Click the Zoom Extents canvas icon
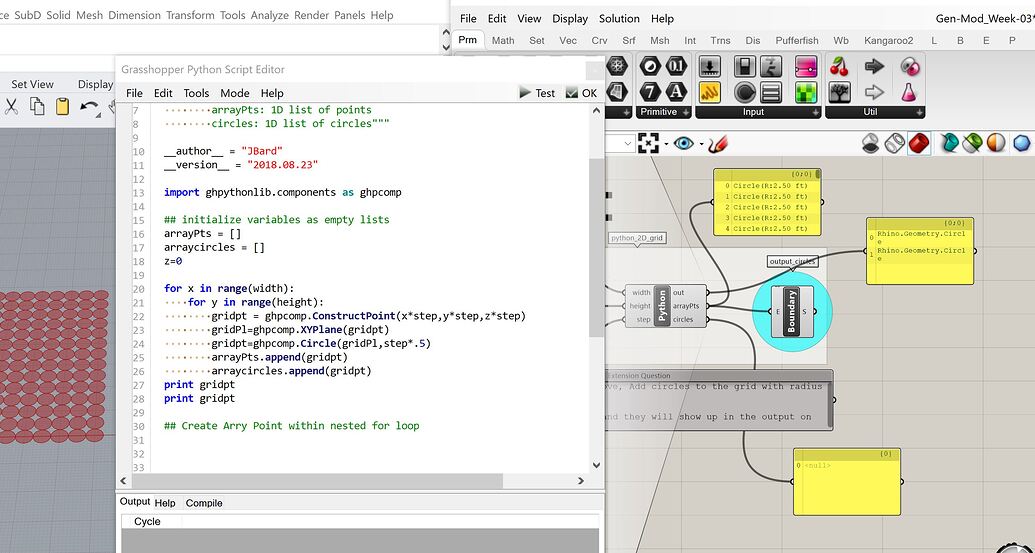The height and width of the screenshot is (553, 1035). click(x=649, y=143)
